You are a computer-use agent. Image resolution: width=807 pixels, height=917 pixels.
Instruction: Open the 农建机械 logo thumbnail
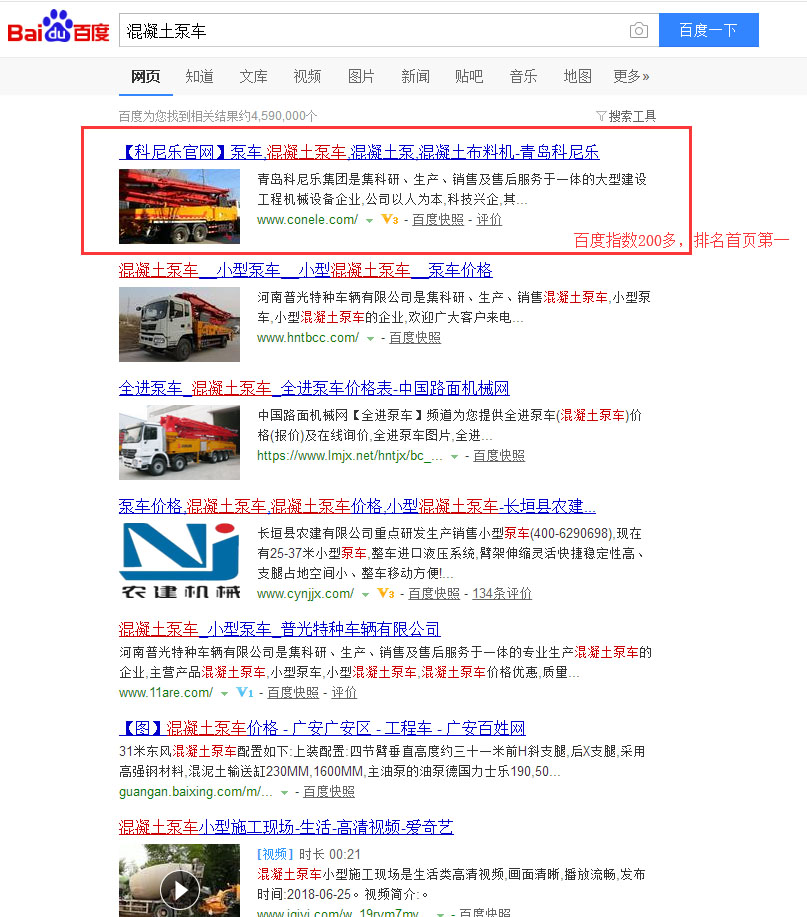(x=180, y=561)
